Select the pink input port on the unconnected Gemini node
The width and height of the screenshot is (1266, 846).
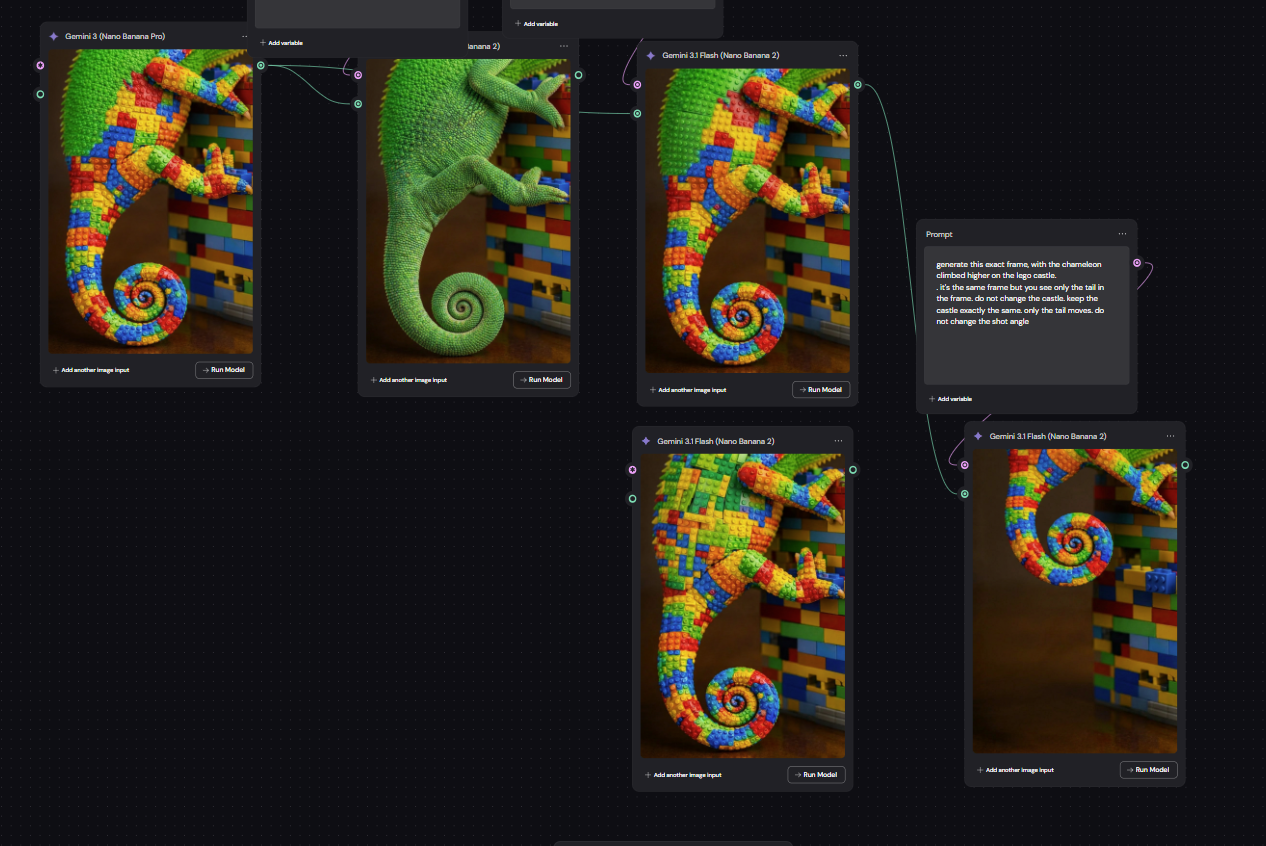tap(632, 470)
